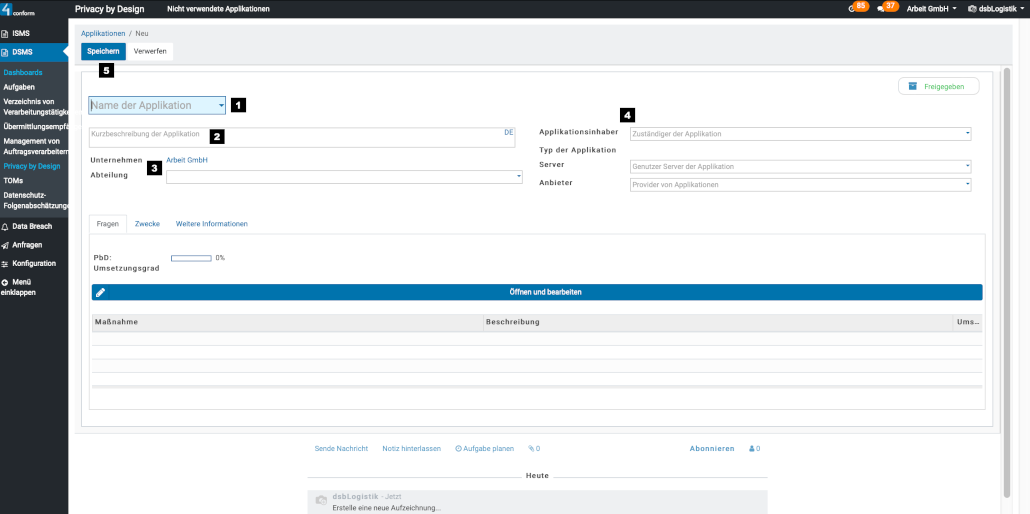Expand the Server dropdown
Viewport: 1030px width, 514px height.
coord(967,166)
